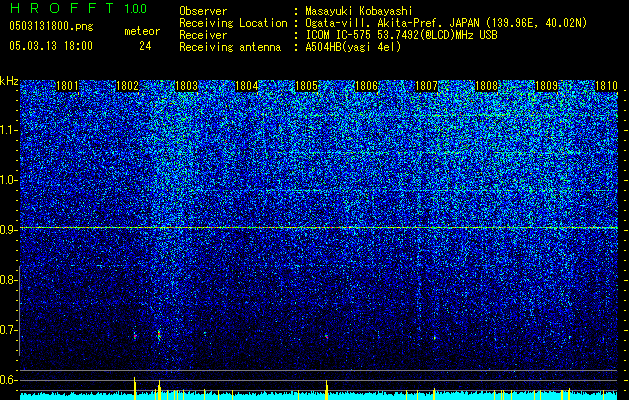Click the 1804 time marker
Viewport: 629px width, 400px height.
(246, 86)
